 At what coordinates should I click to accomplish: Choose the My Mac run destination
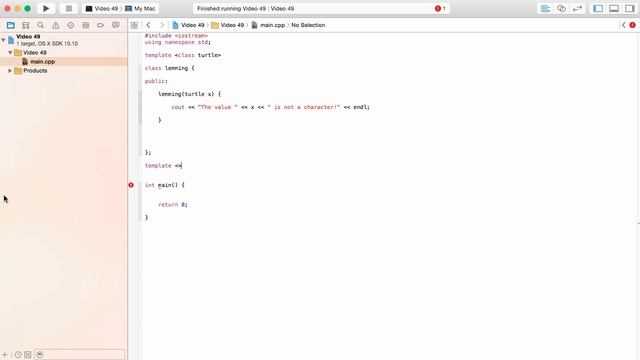tap(140, 9)
